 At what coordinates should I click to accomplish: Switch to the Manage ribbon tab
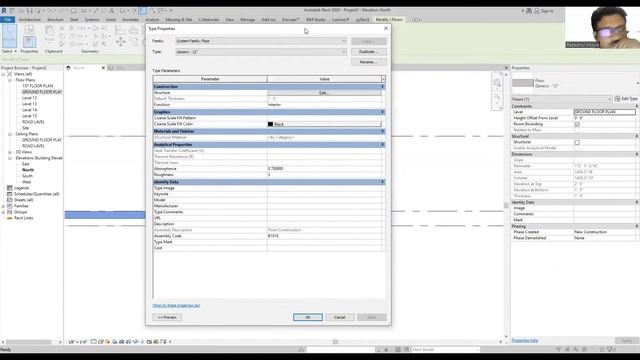[x=247, y=20]
